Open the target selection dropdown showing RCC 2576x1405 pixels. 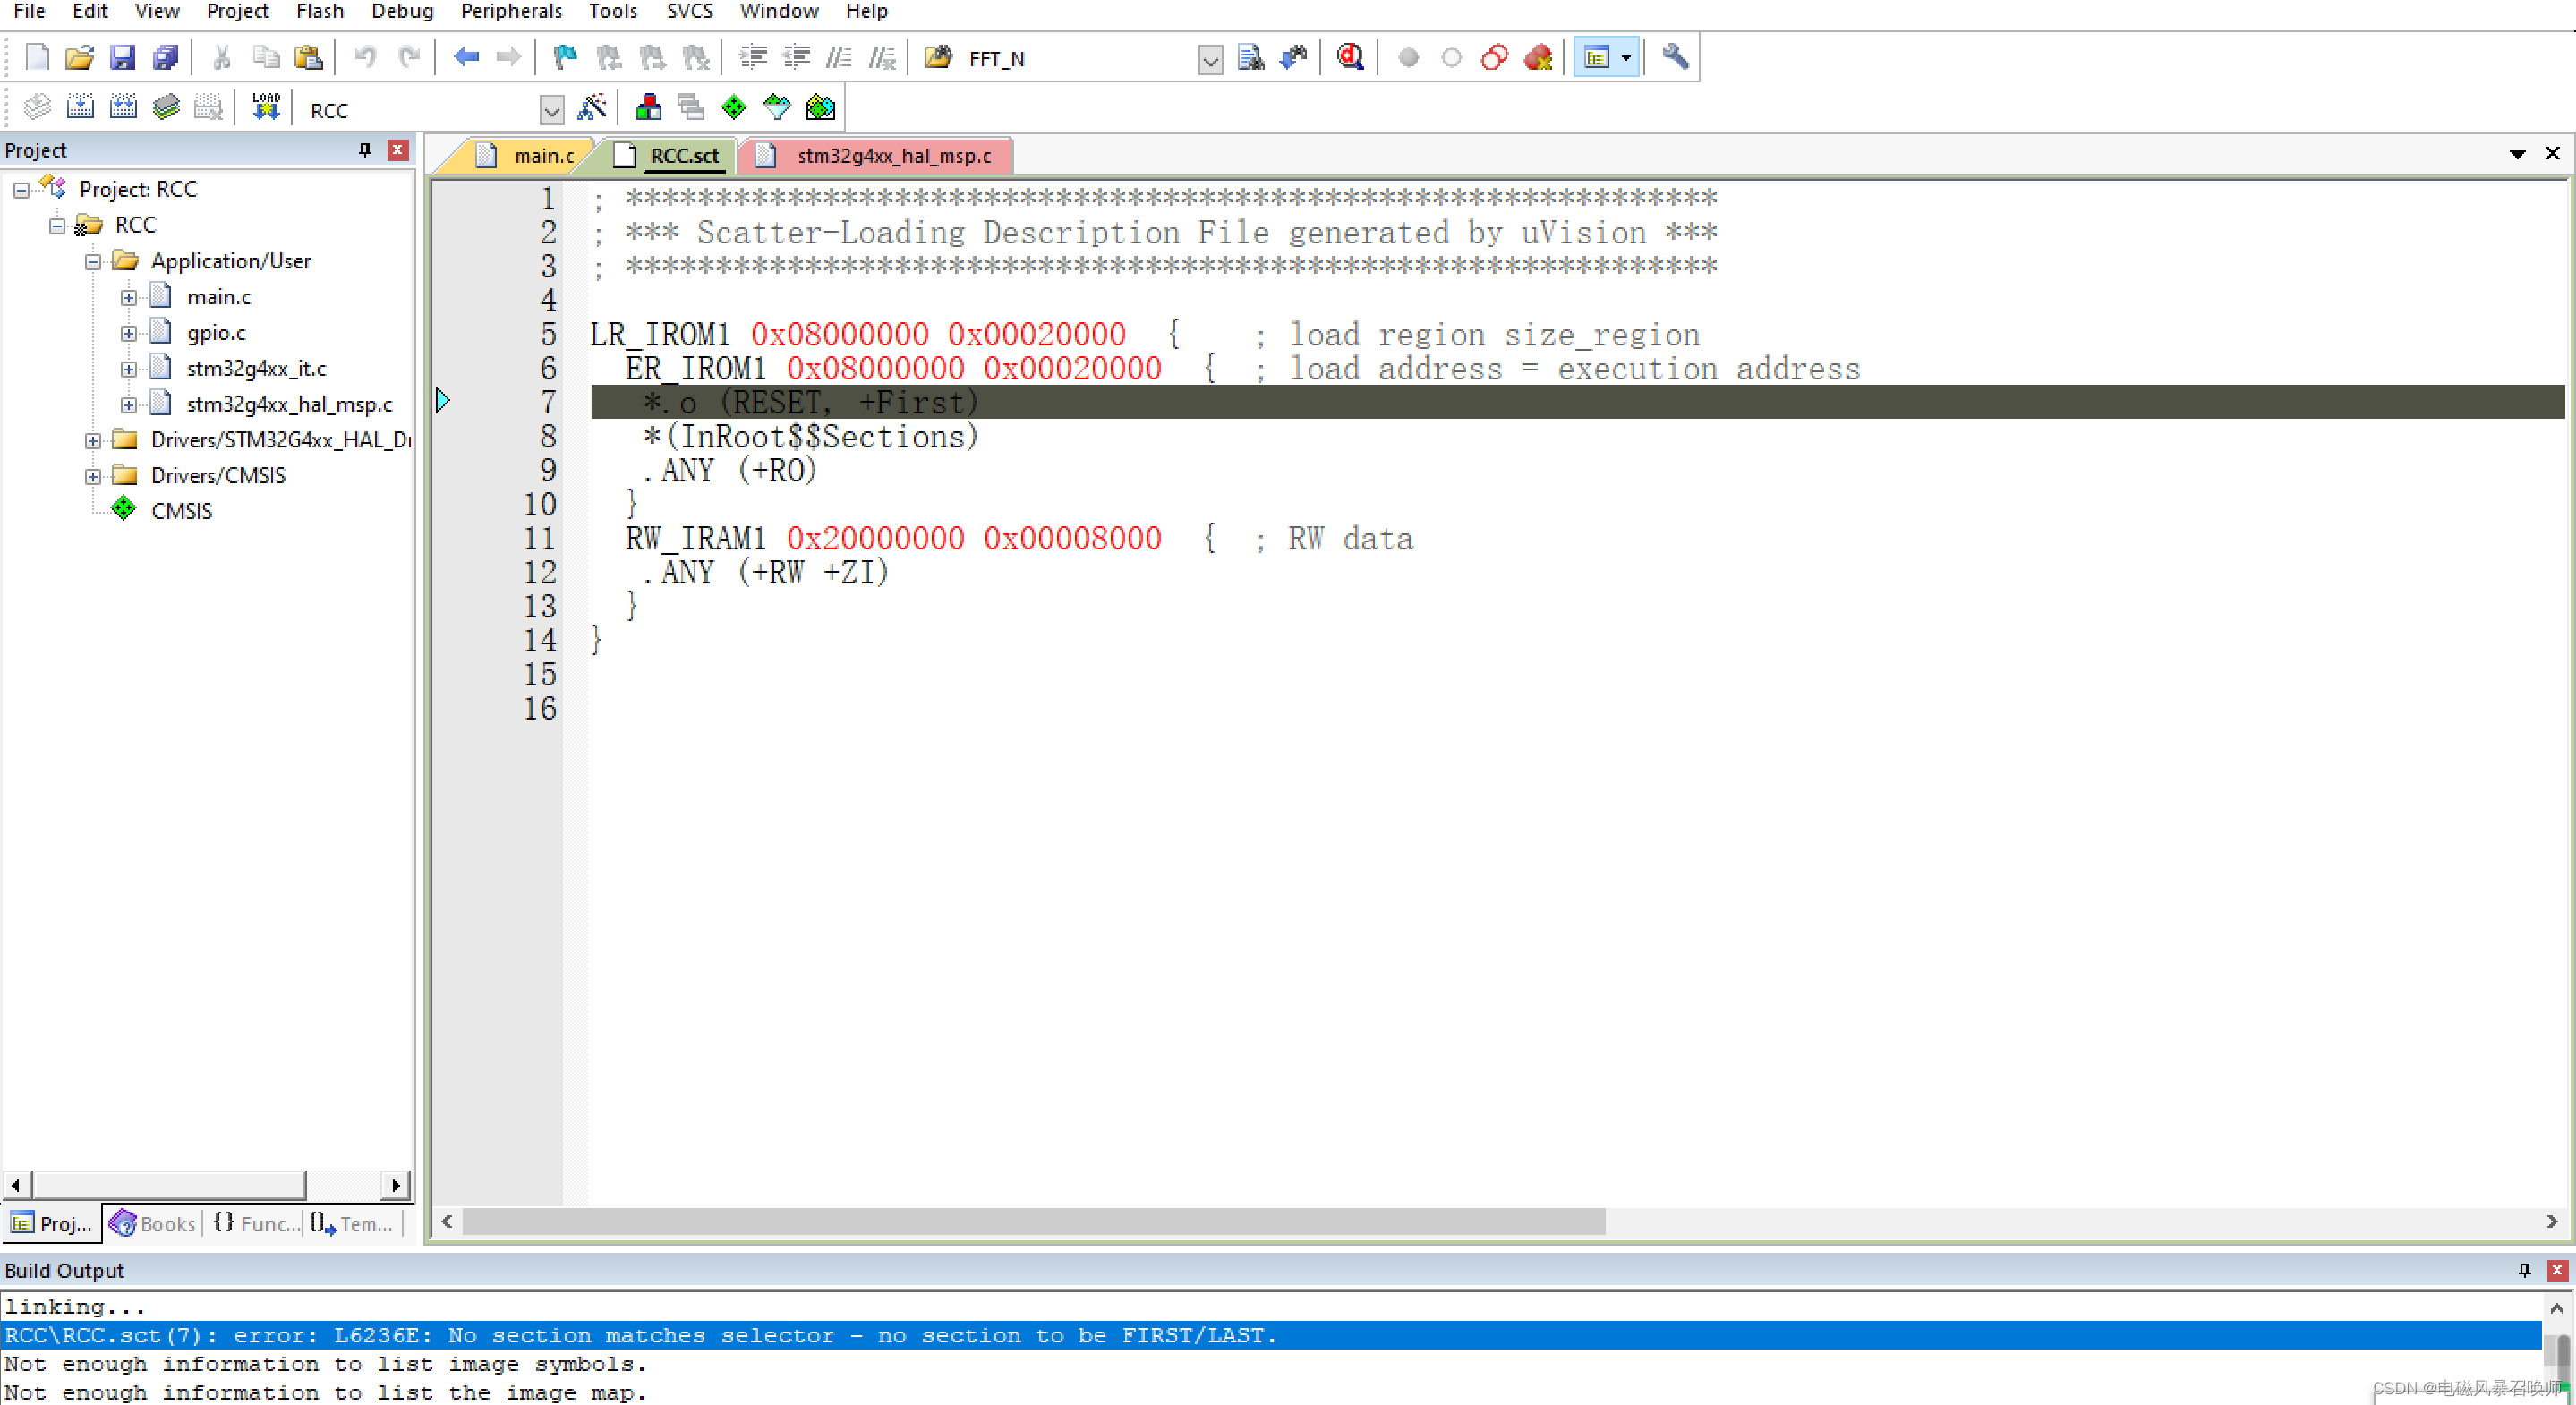pos(552,110)
